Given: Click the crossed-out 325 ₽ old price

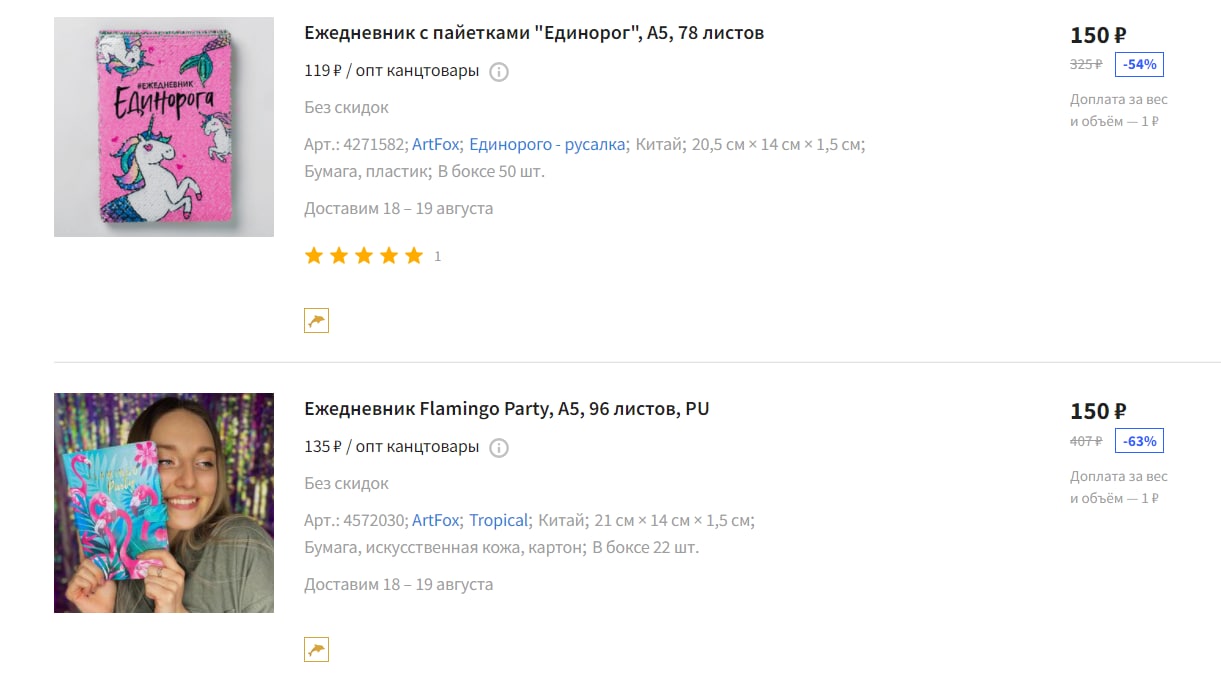Looking at the screenshot, I should (1086, 64).
